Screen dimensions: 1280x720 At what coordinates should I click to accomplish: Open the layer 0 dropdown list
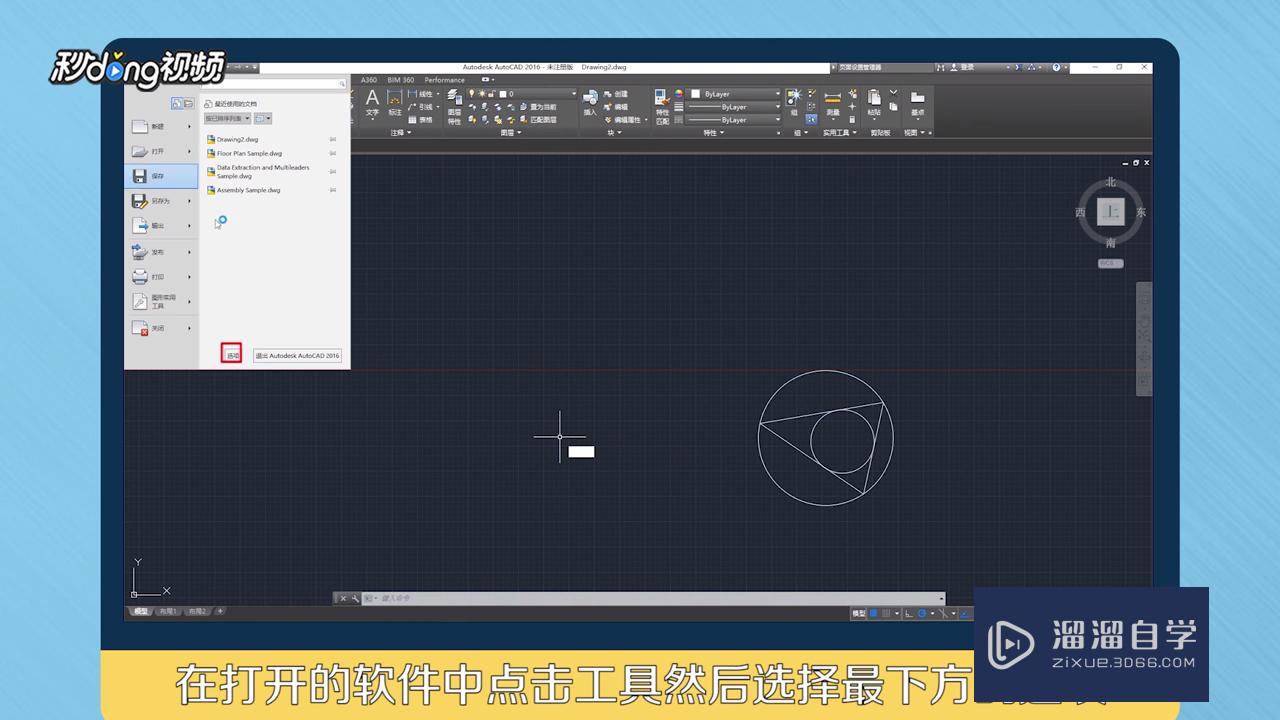(x=574, y=93)
